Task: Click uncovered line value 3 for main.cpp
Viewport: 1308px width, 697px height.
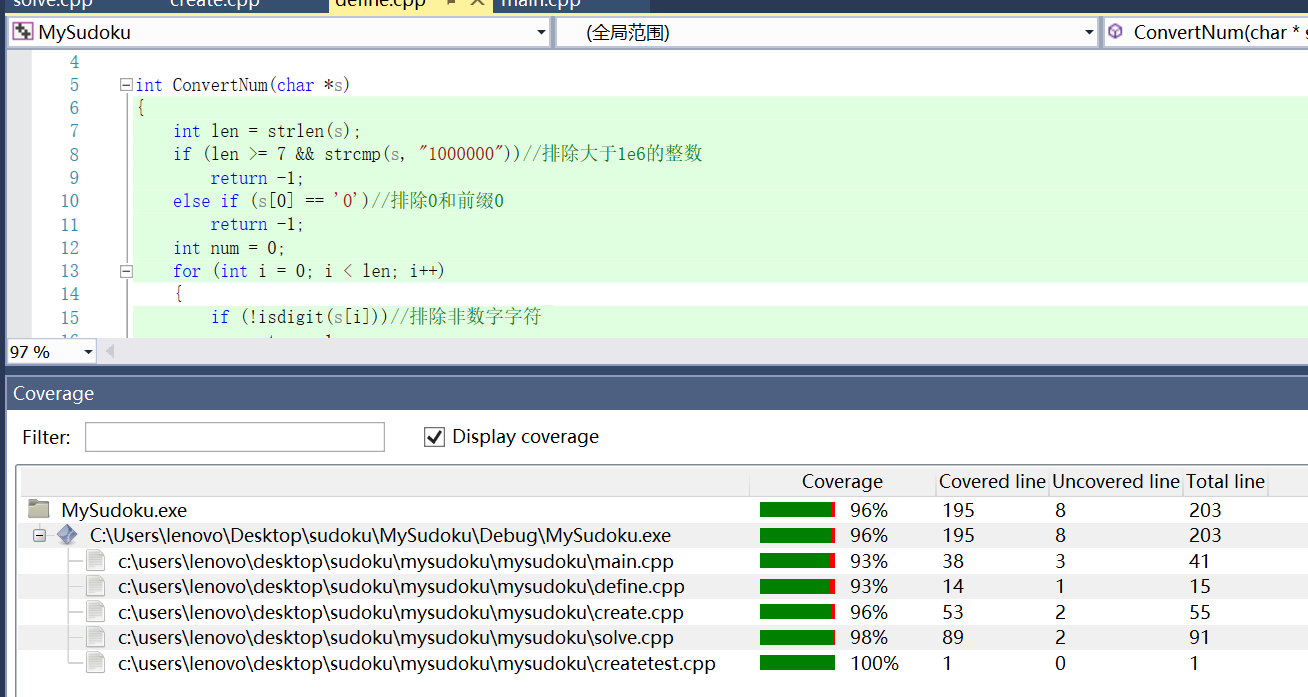Action: tap(1060, 561)
